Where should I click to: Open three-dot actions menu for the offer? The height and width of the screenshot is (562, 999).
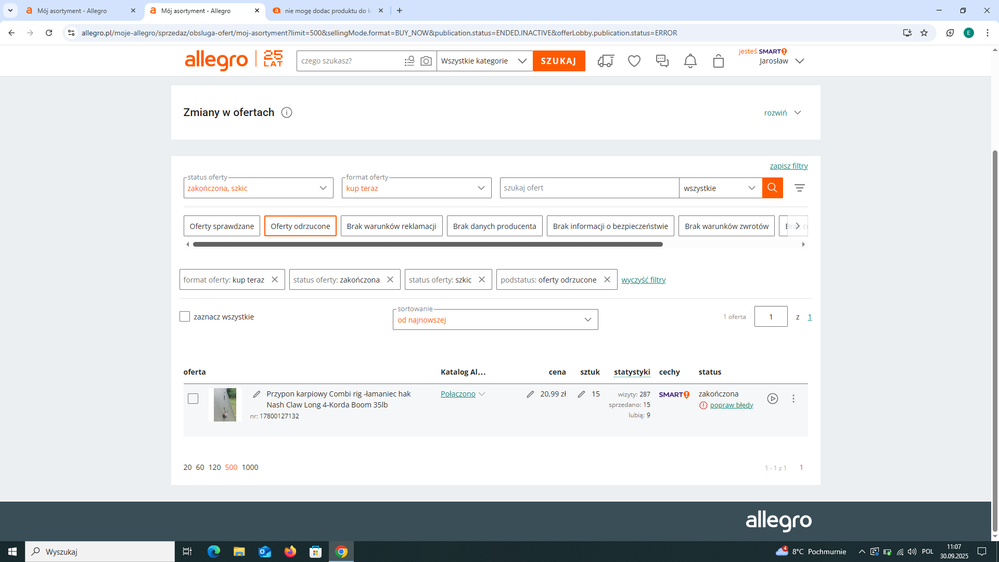tap(794, 399)
